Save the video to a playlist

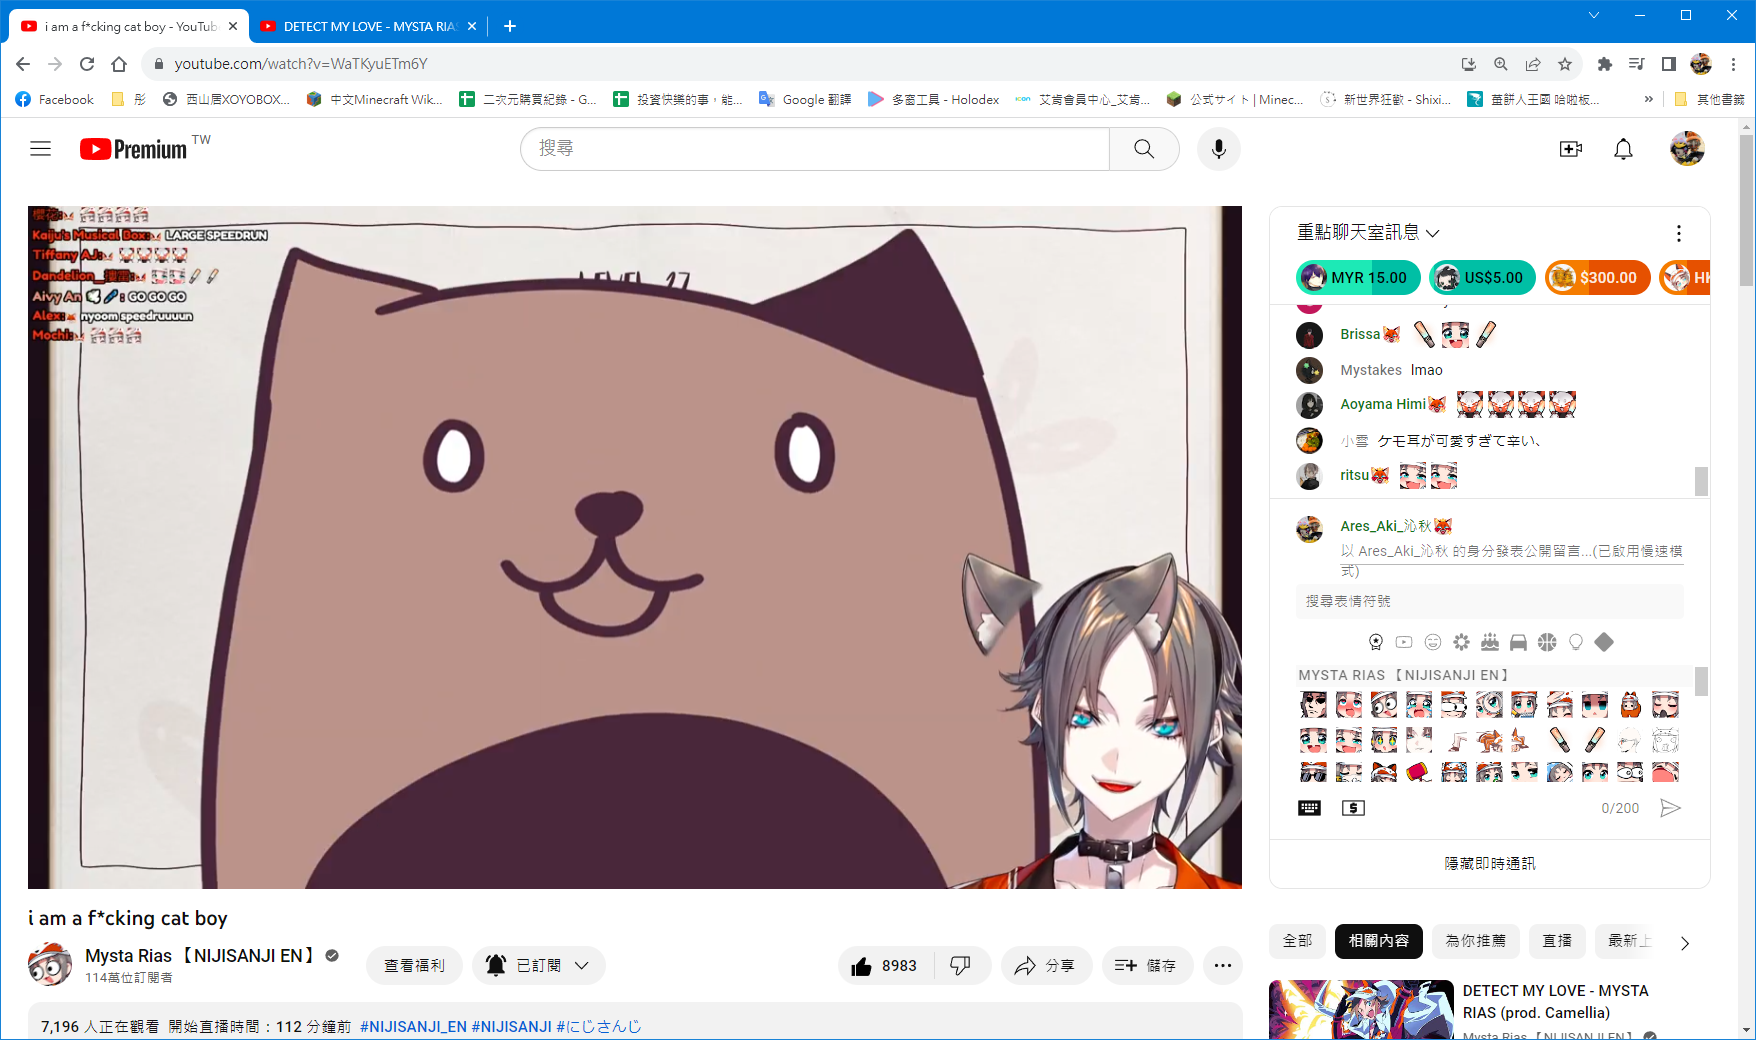click(x=1147, y=966)
